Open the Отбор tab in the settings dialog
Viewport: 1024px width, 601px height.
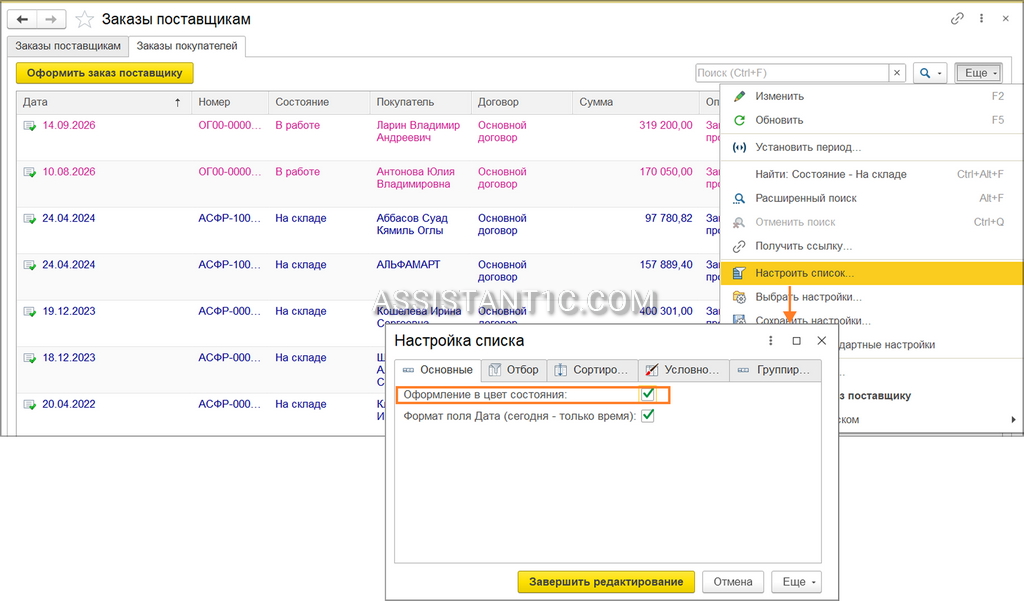515,370
